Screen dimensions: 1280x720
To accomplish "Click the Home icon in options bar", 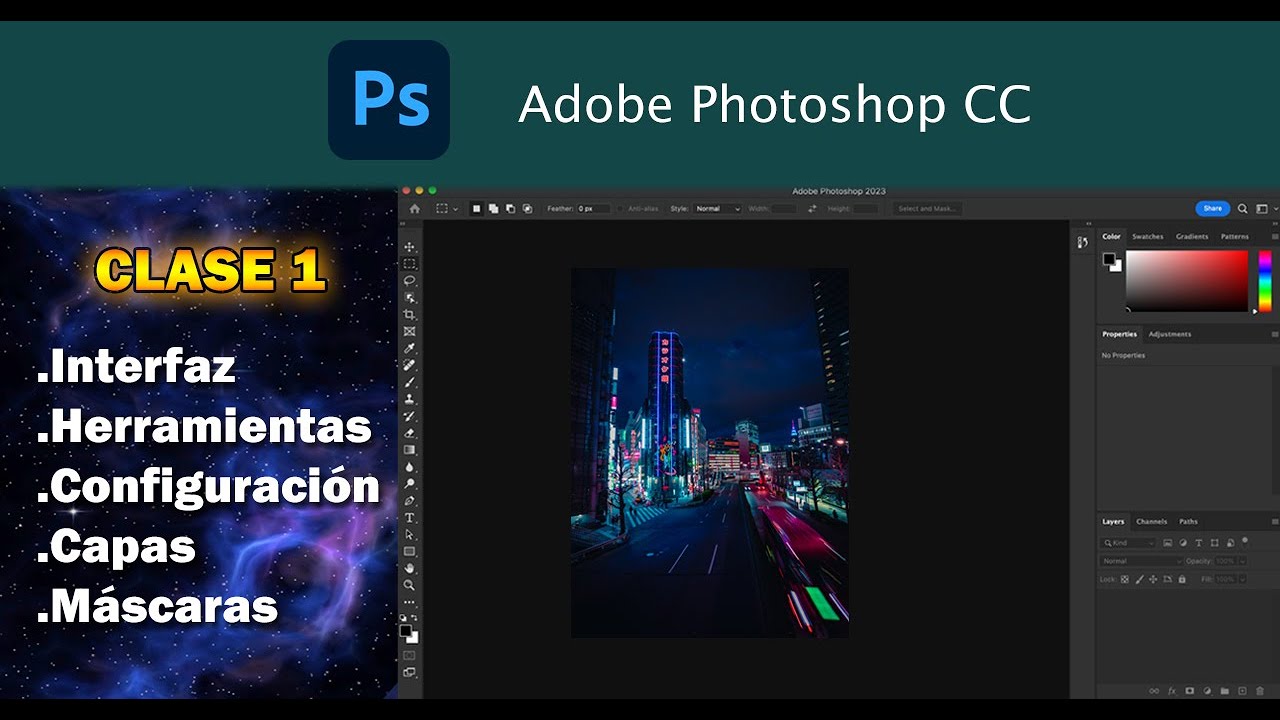I will (415, 209).
